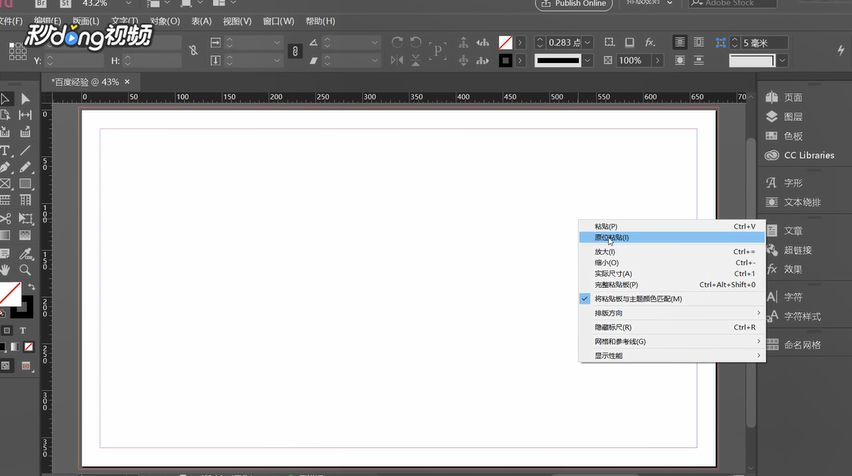The width and height of the screenshot is (852, 476).
Task: Choose 粘贴(P) from context menu
Action: tap(672, 226)
